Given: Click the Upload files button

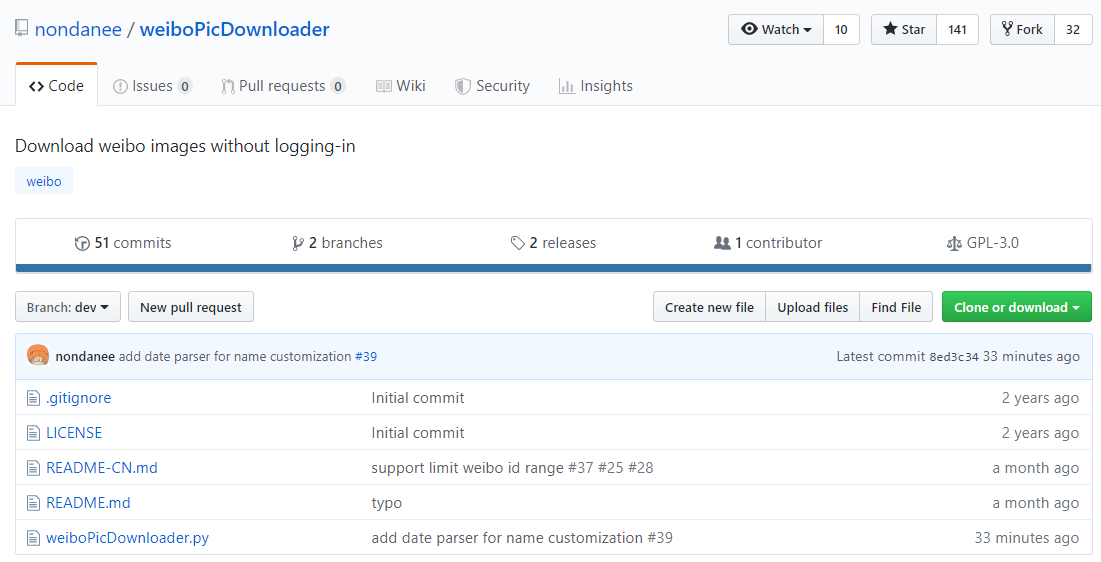Looking at the screenshot, I should tap(812, 307).
